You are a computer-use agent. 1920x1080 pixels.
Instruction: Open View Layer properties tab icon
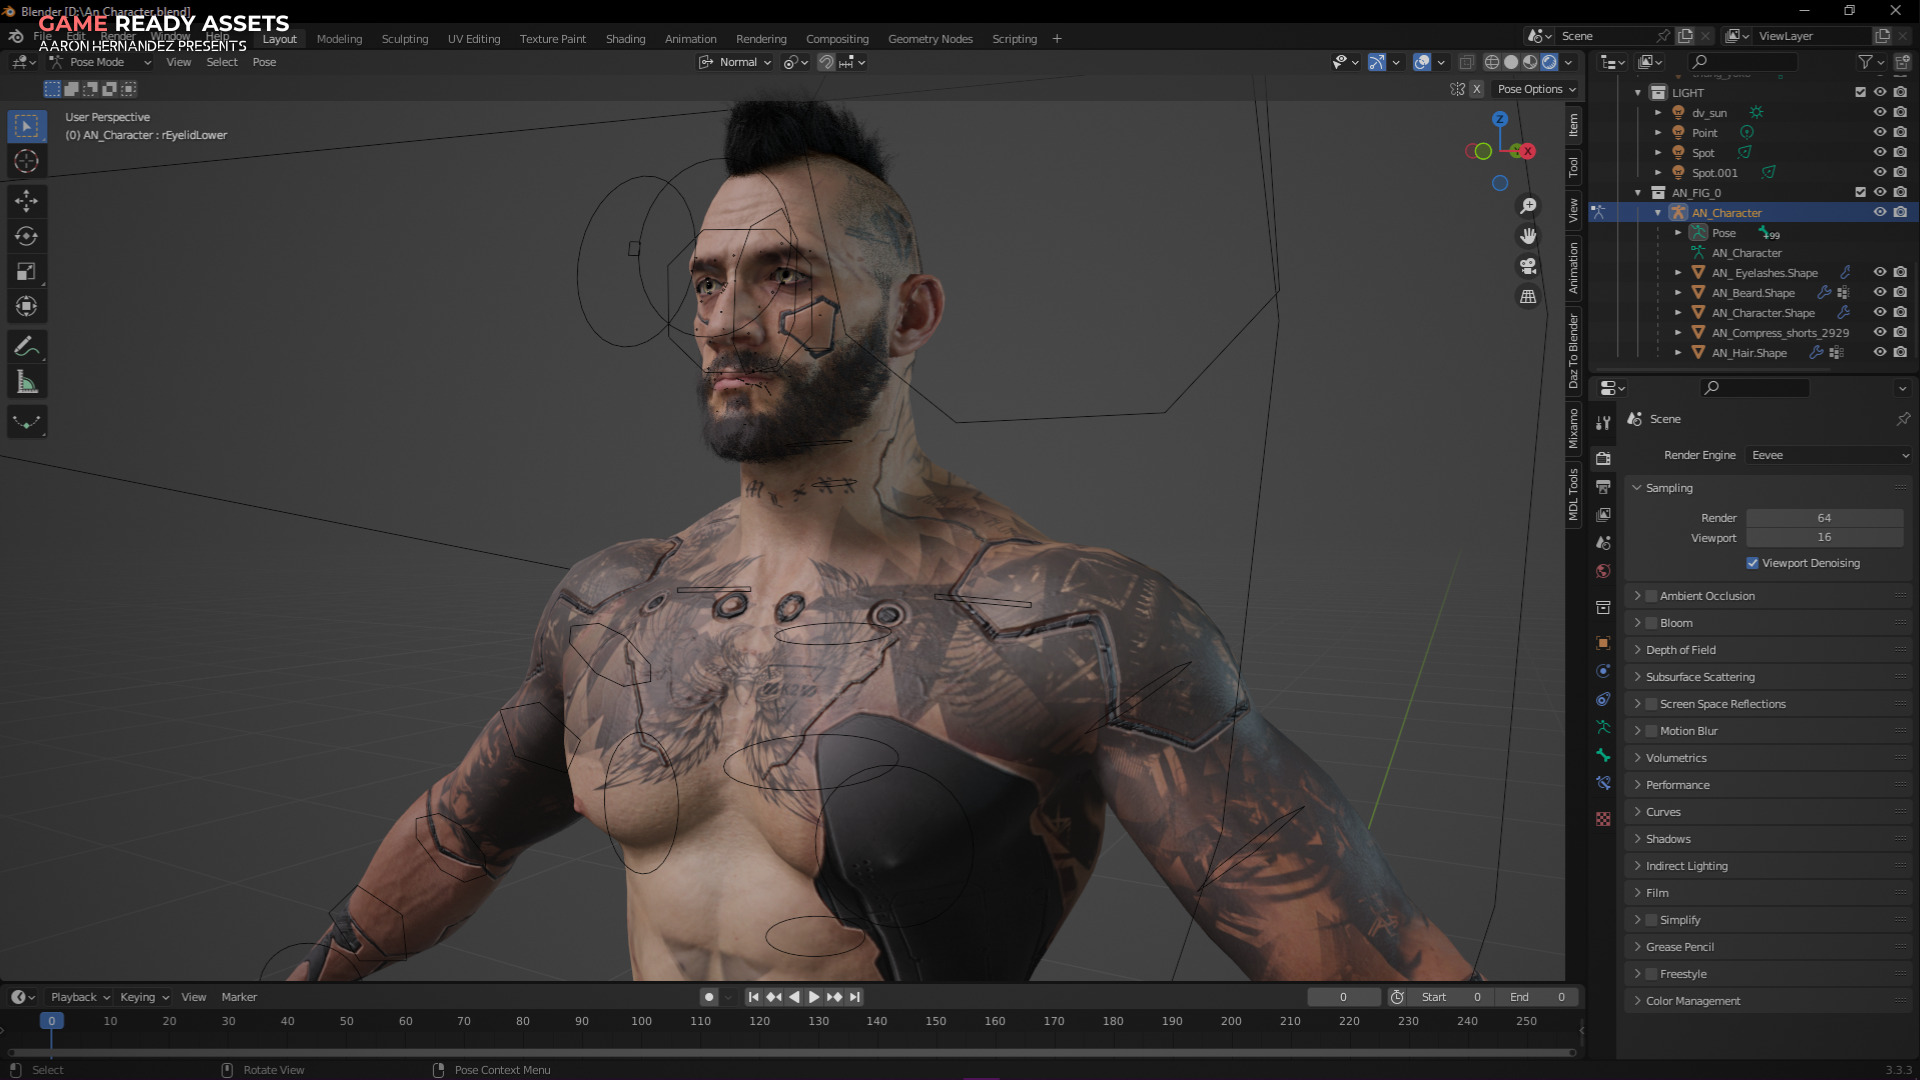click(1603, 514)
